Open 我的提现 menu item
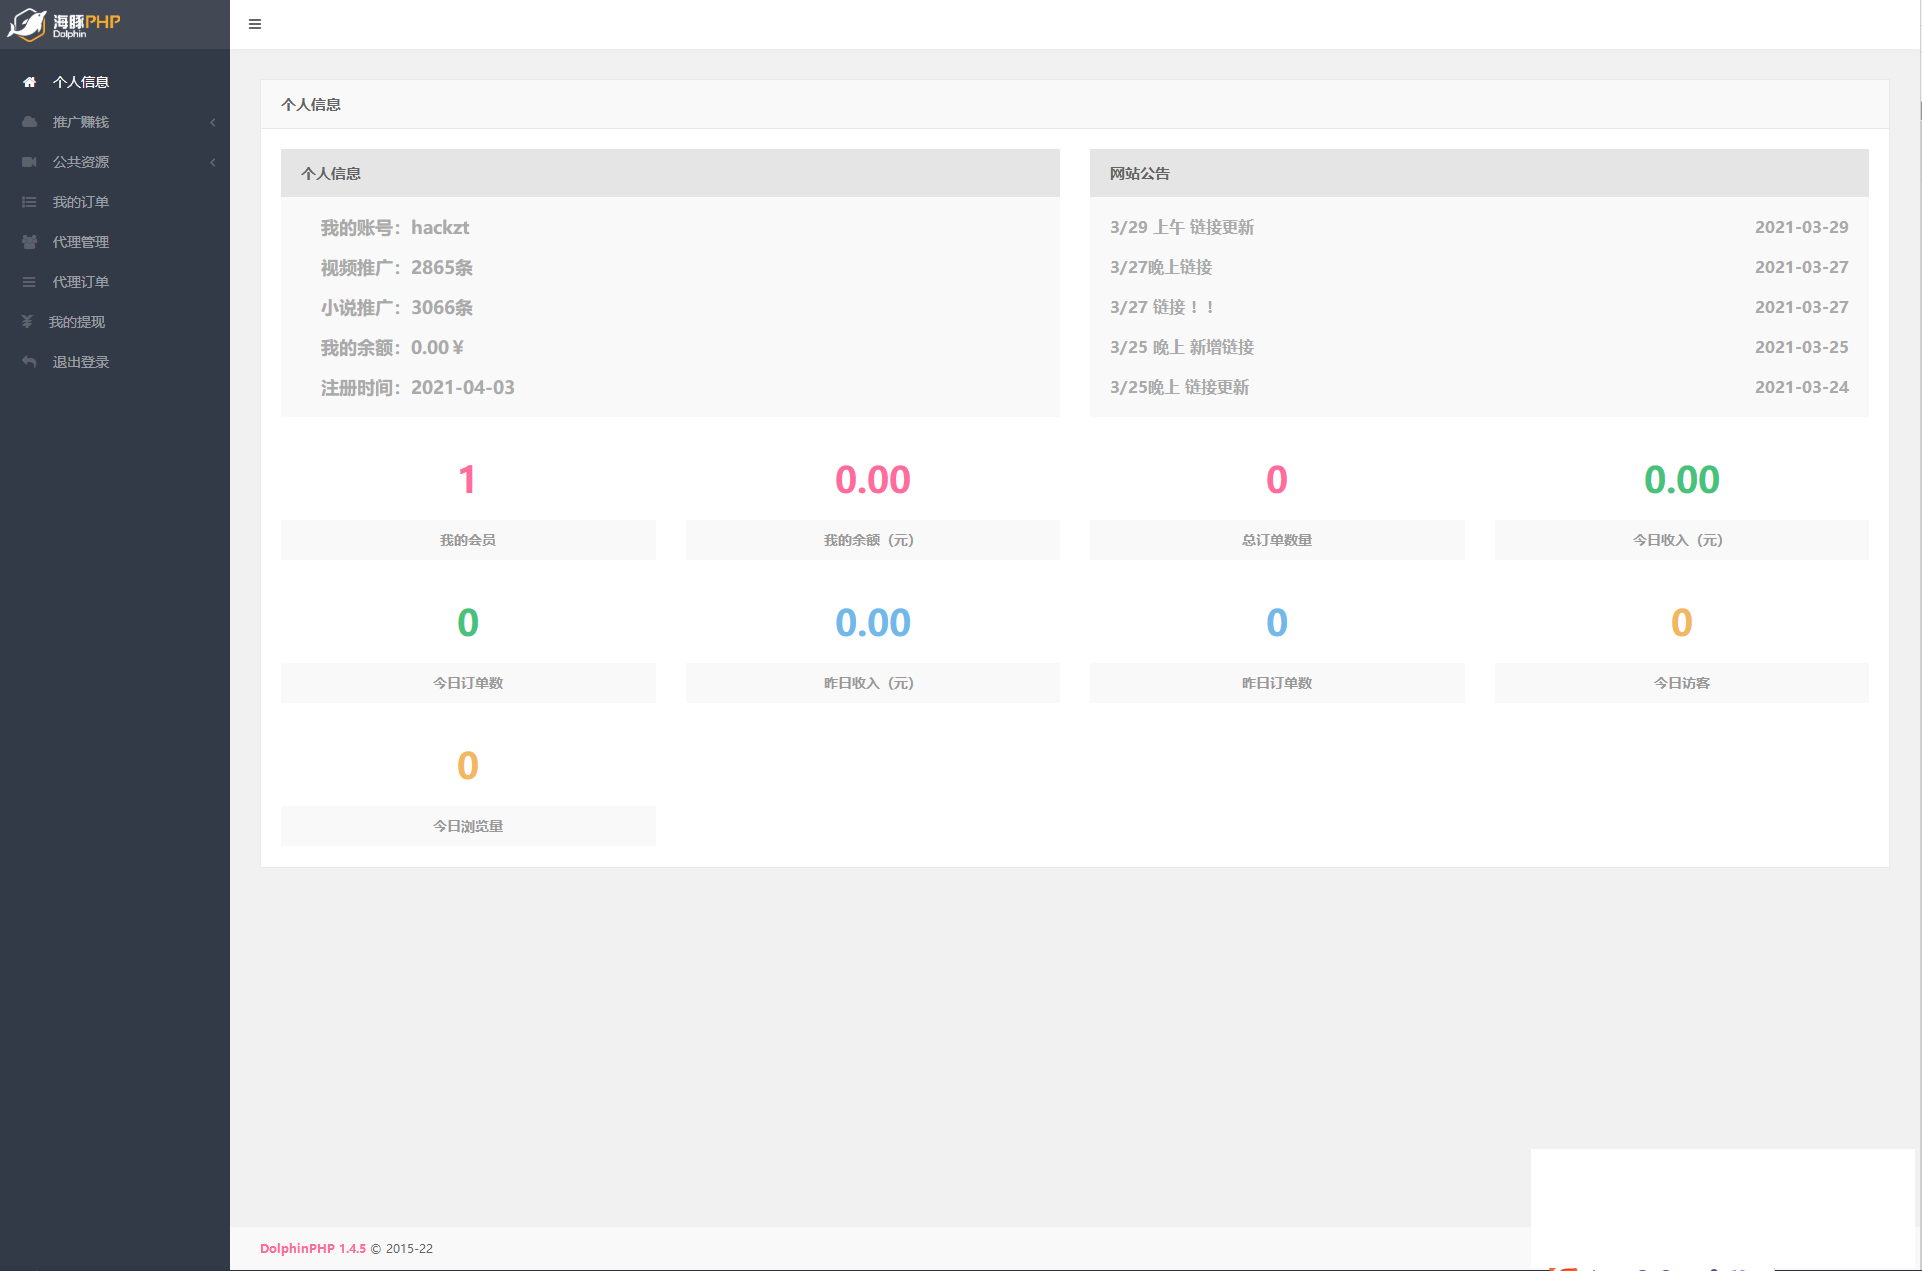 pos(77,322)
